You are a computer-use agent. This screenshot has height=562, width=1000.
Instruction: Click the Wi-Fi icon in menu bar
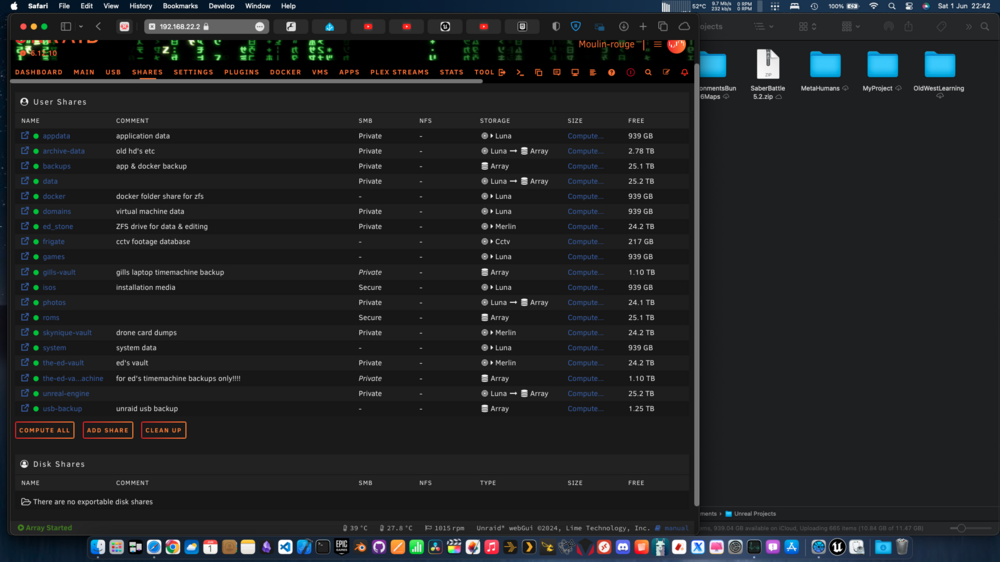[874, 6]
